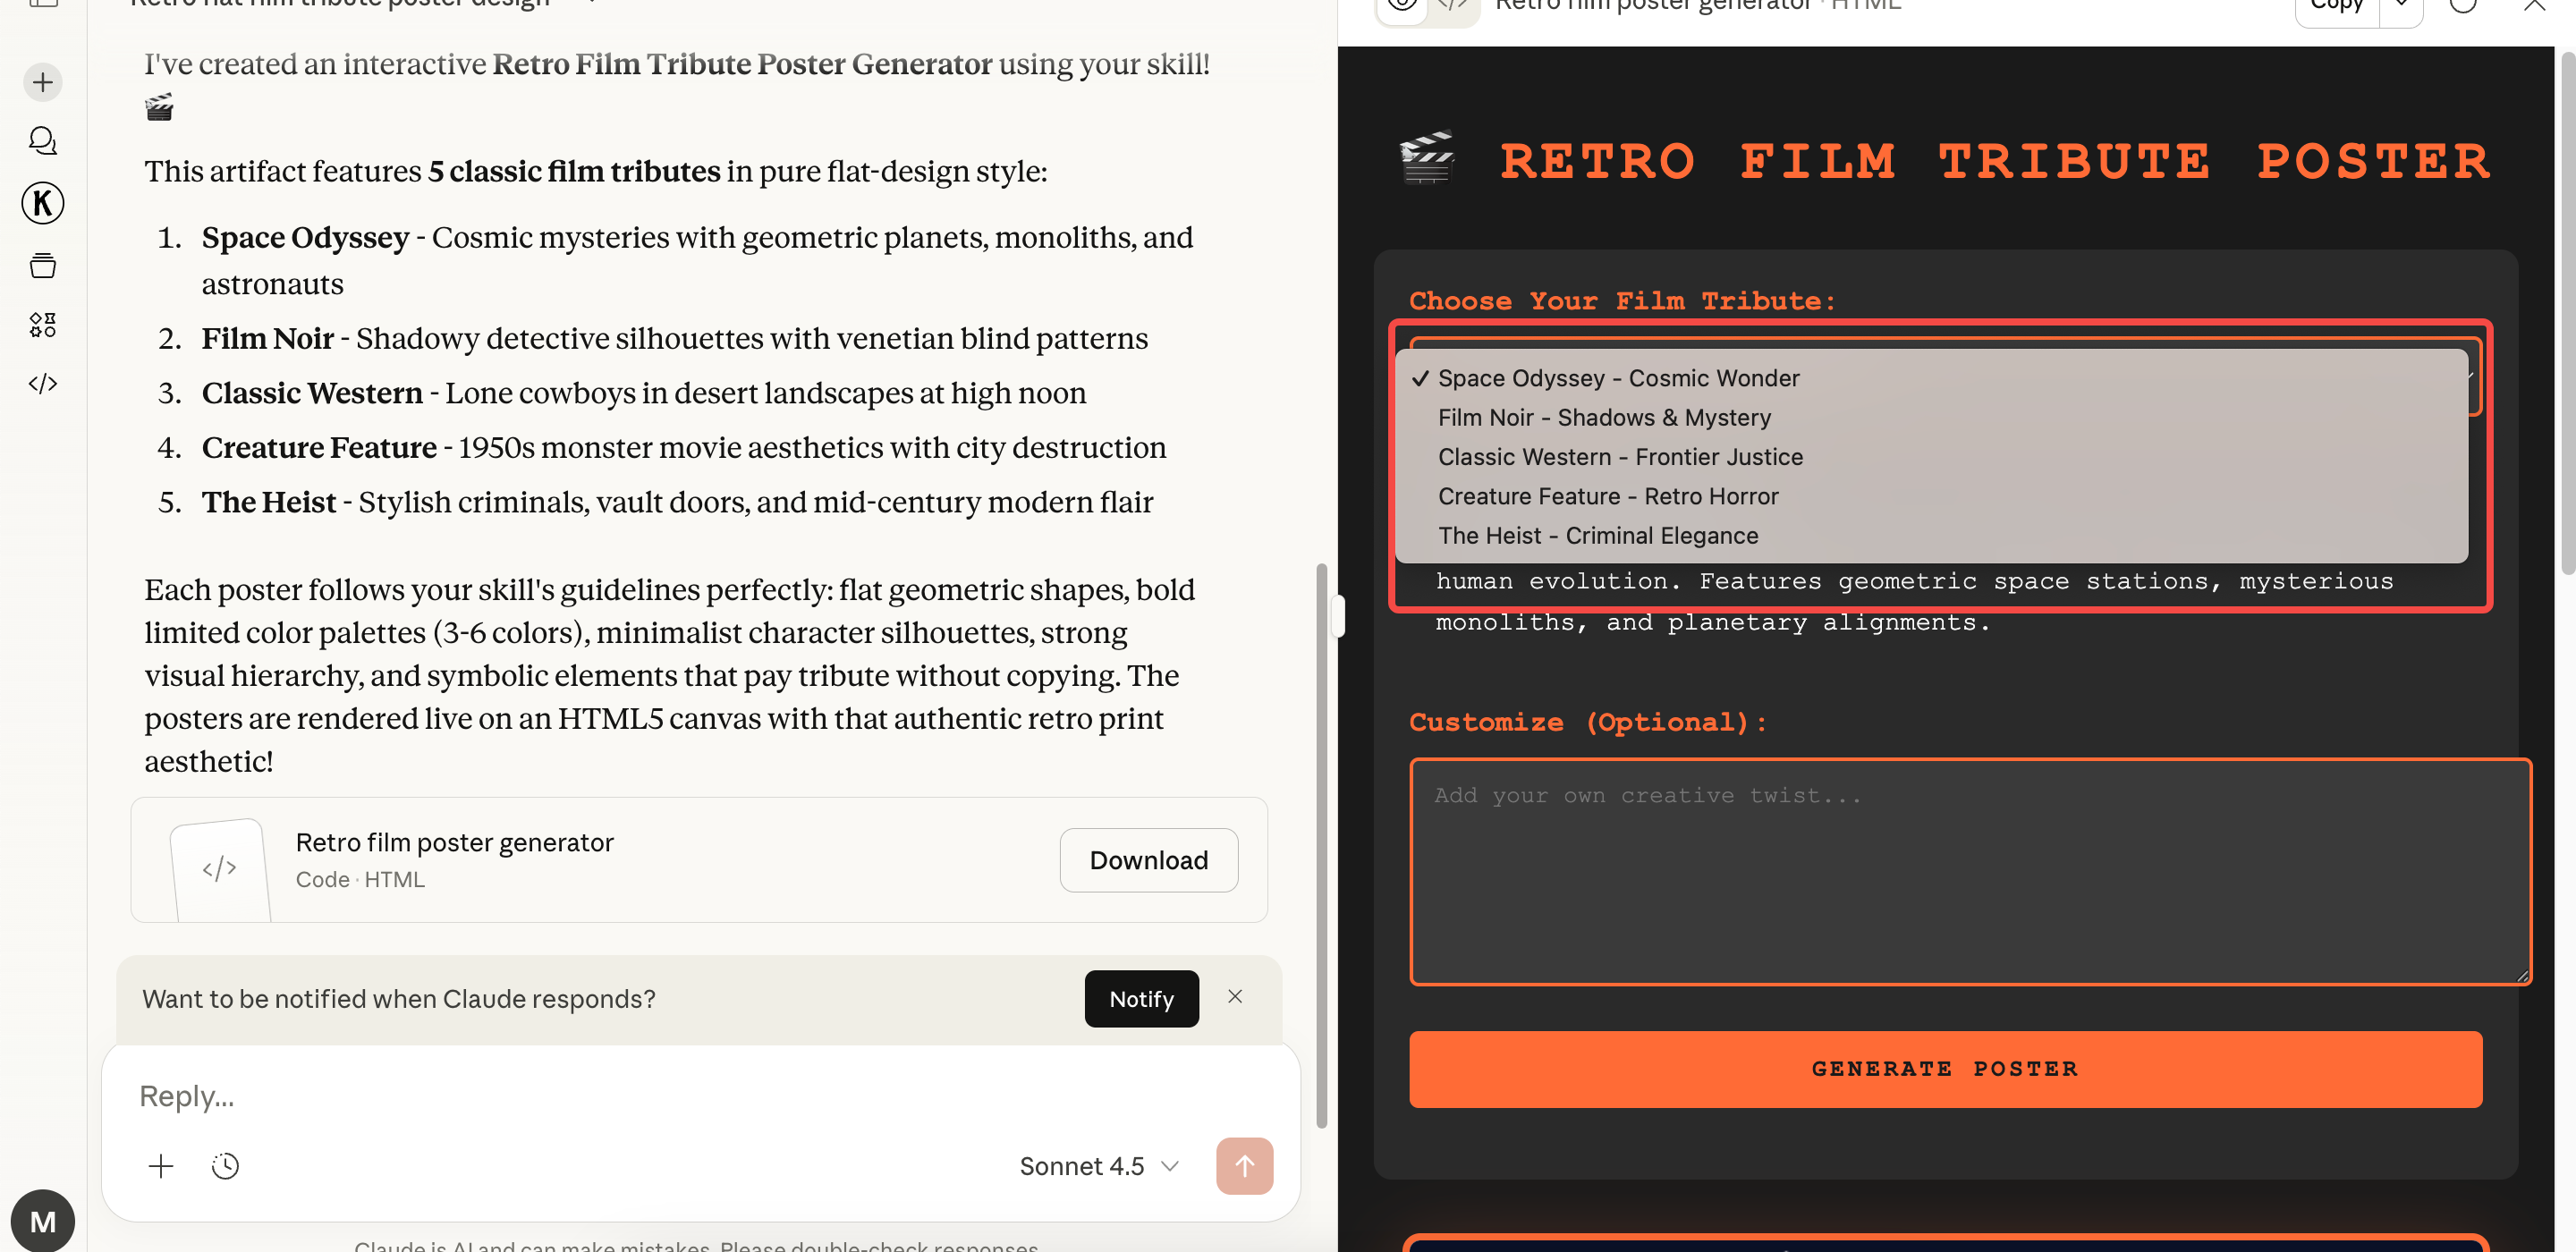Open the Artifacts shapes icon
2576x1252 pixels.
[43, 325]
